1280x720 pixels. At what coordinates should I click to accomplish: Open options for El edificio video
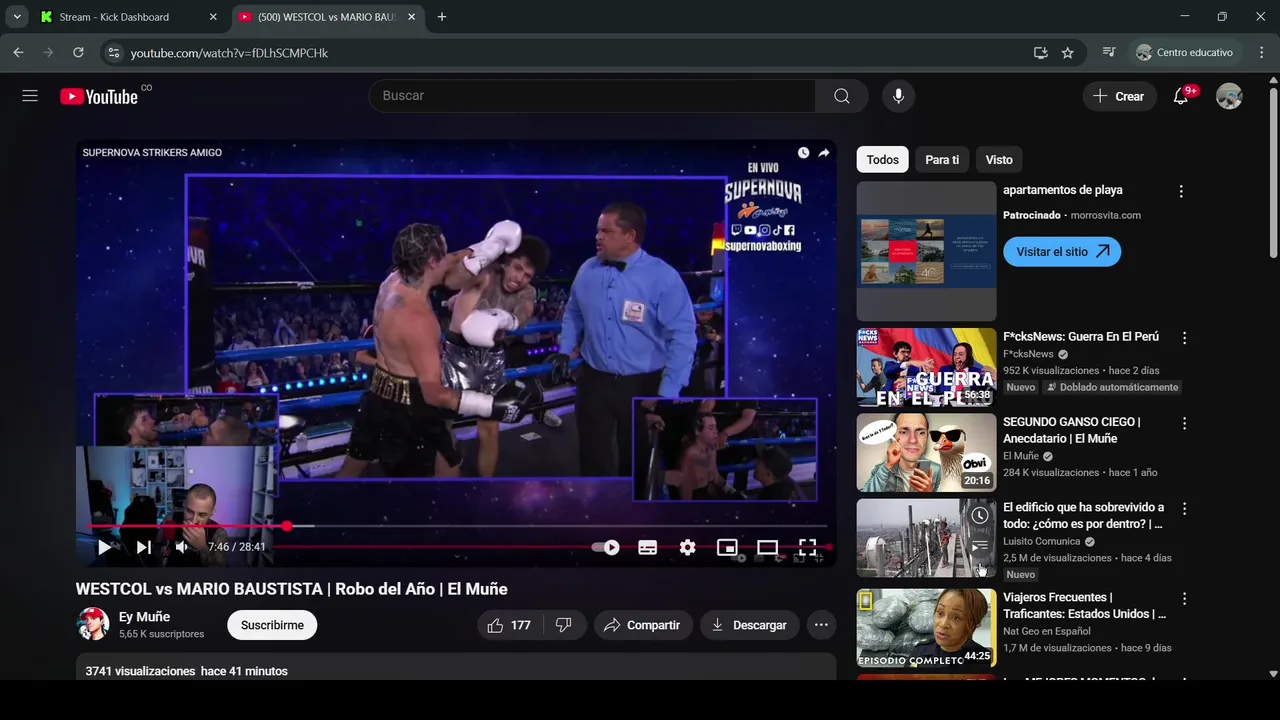1184,509
